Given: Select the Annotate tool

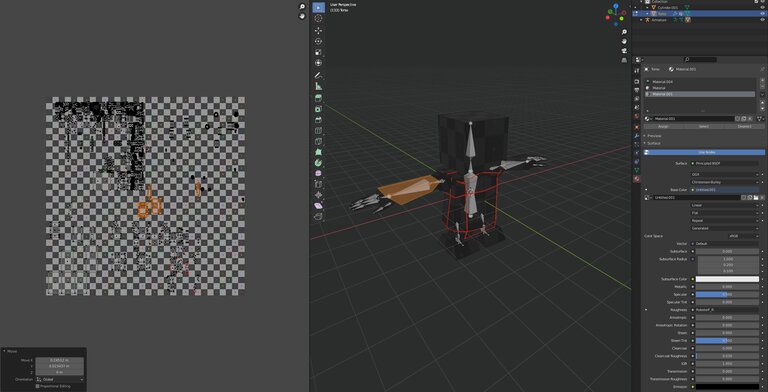Looking at the screenshot, I should pos(318,76).
